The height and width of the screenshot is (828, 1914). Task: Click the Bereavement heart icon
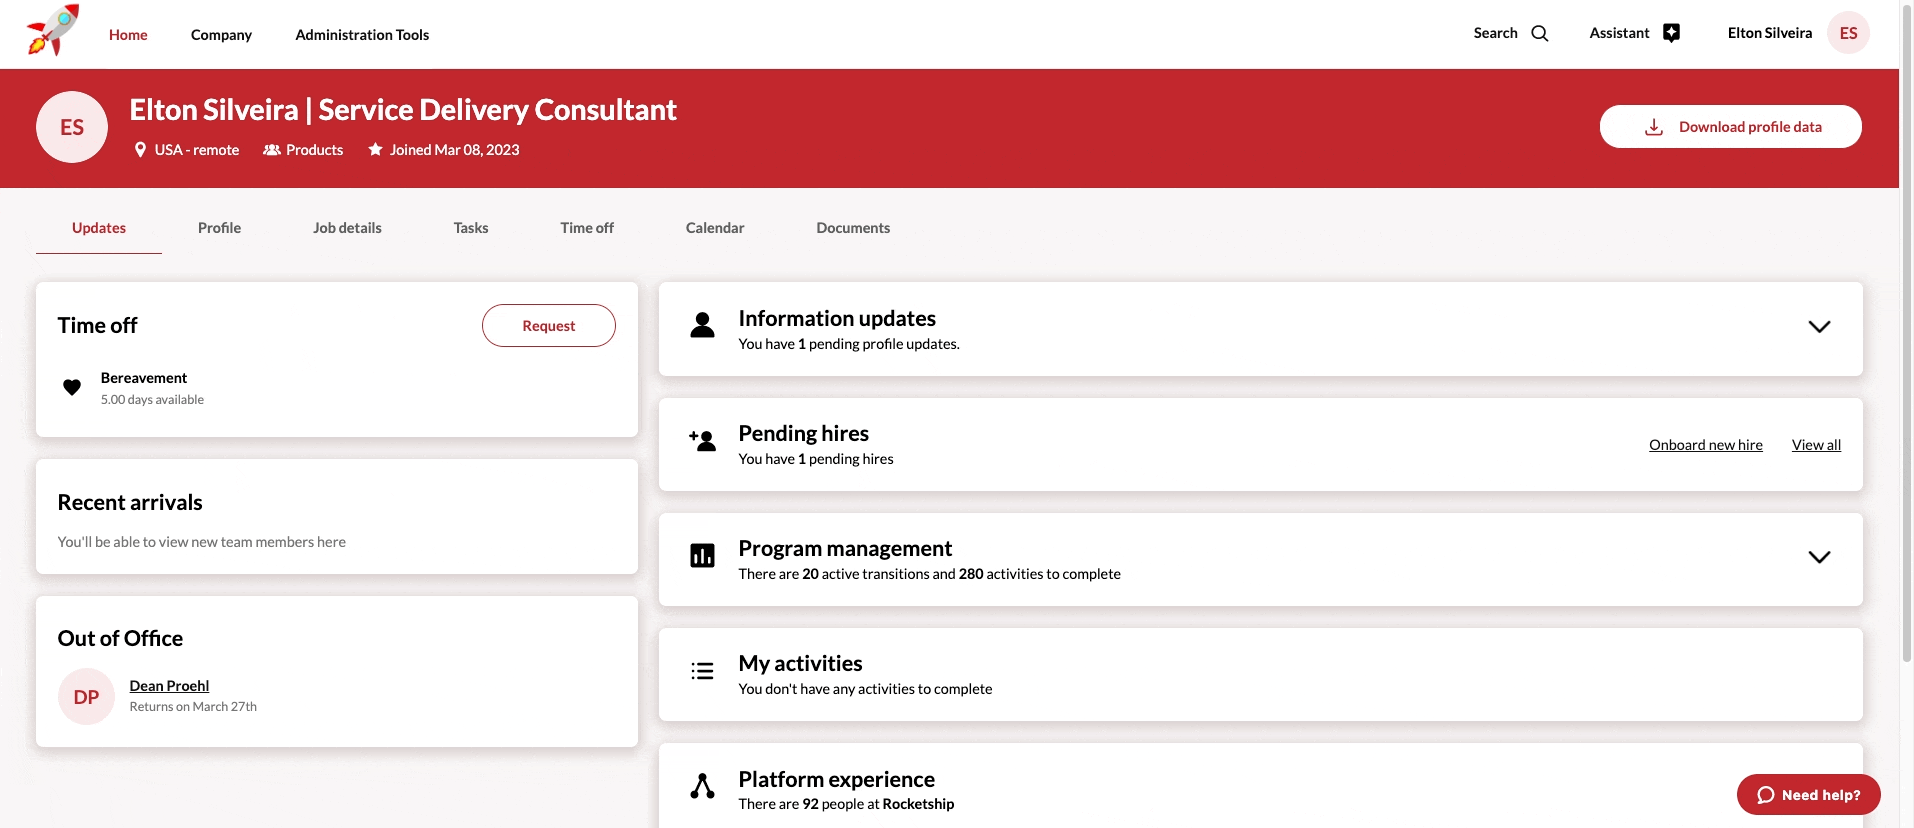click(x=72, y=387)
